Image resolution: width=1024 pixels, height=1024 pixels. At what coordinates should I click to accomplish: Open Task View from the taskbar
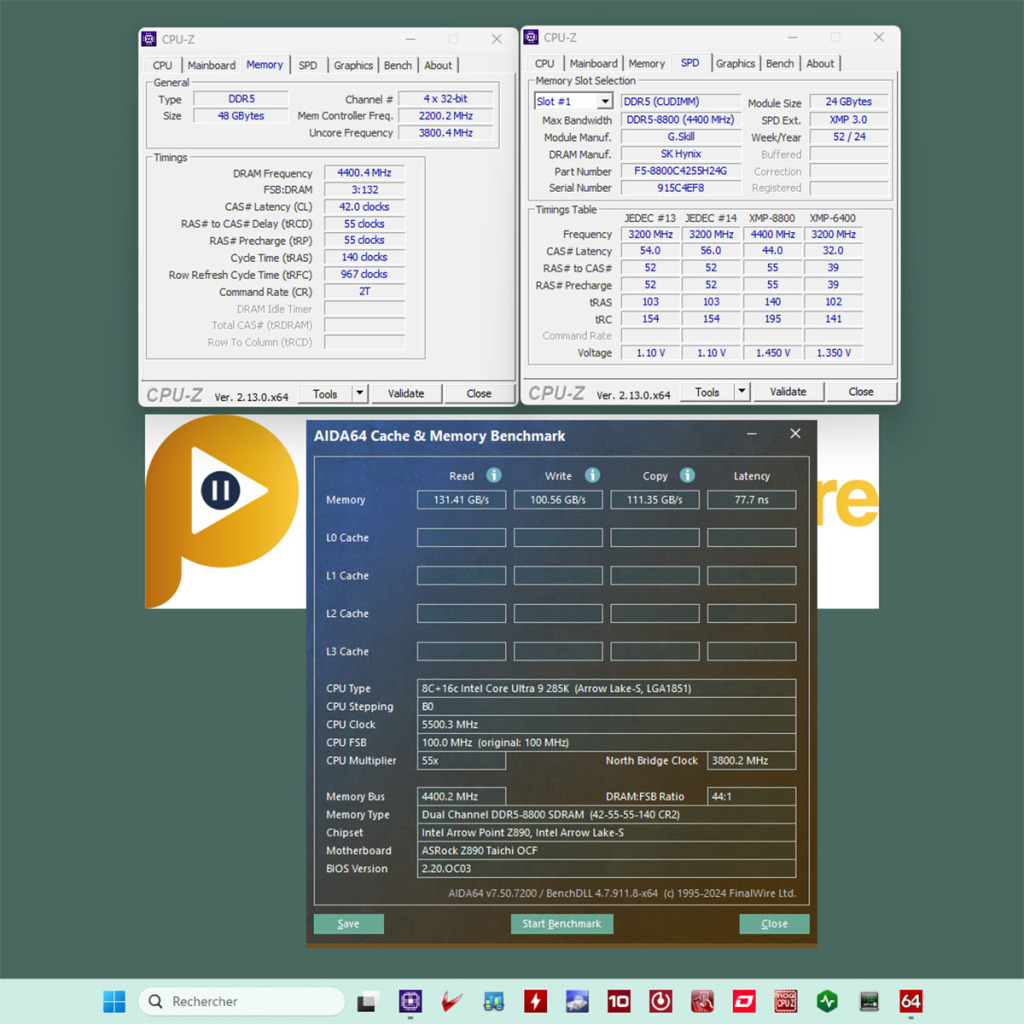coord(368,1001)
